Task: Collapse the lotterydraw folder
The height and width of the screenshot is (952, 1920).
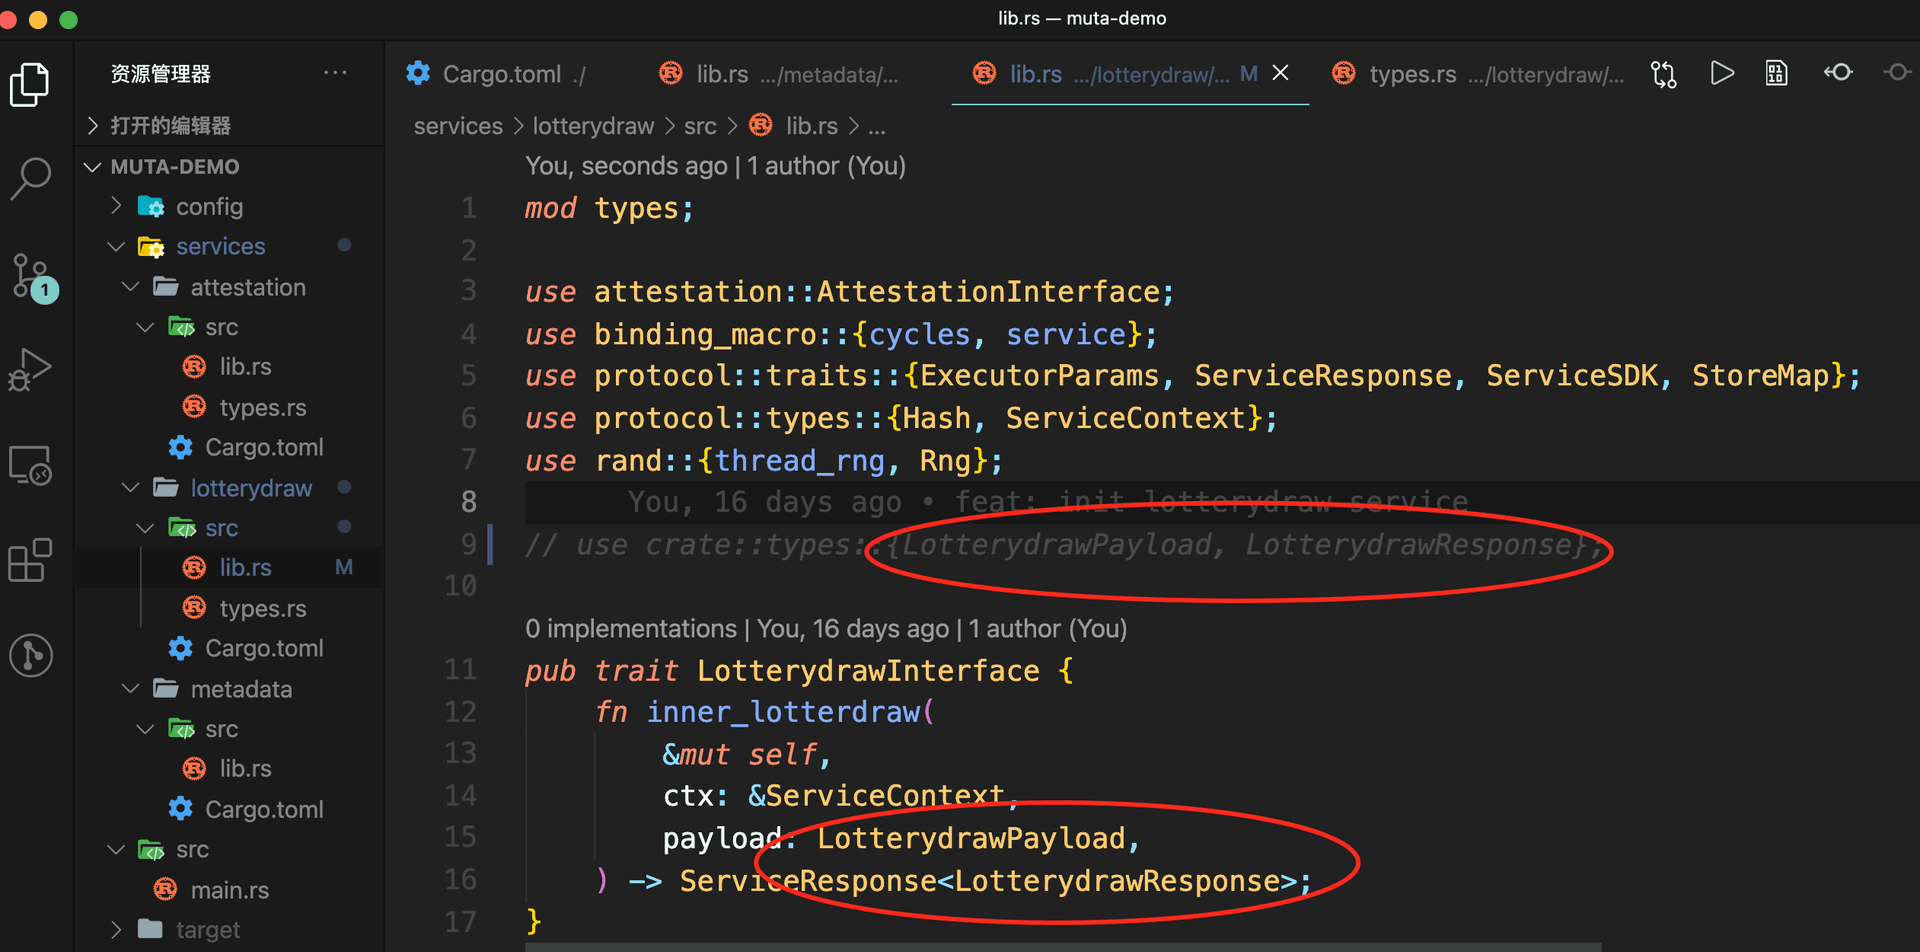Action: click(x=130, y=487)
